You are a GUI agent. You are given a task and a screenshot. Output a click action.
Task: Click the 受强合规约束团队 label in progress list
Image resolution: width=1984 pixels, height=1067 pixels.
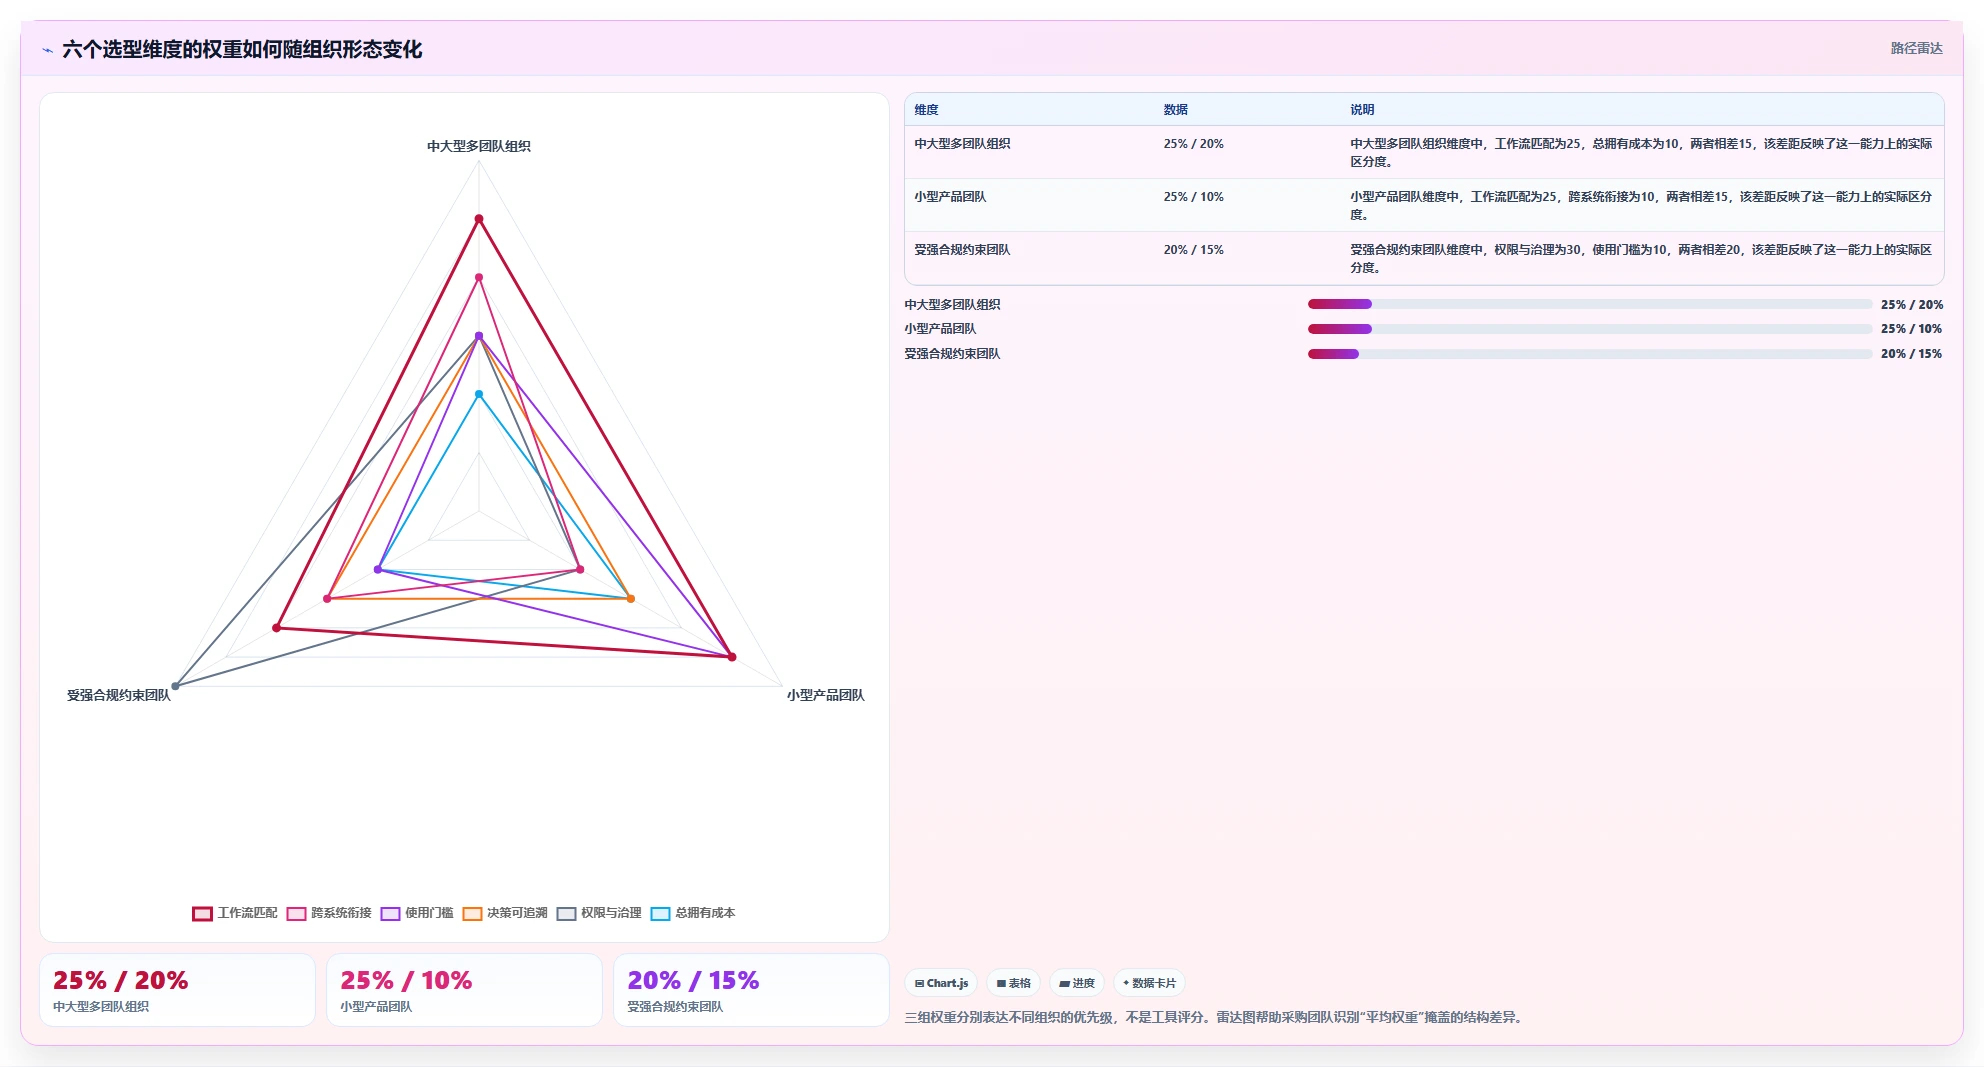coord(952,354)
